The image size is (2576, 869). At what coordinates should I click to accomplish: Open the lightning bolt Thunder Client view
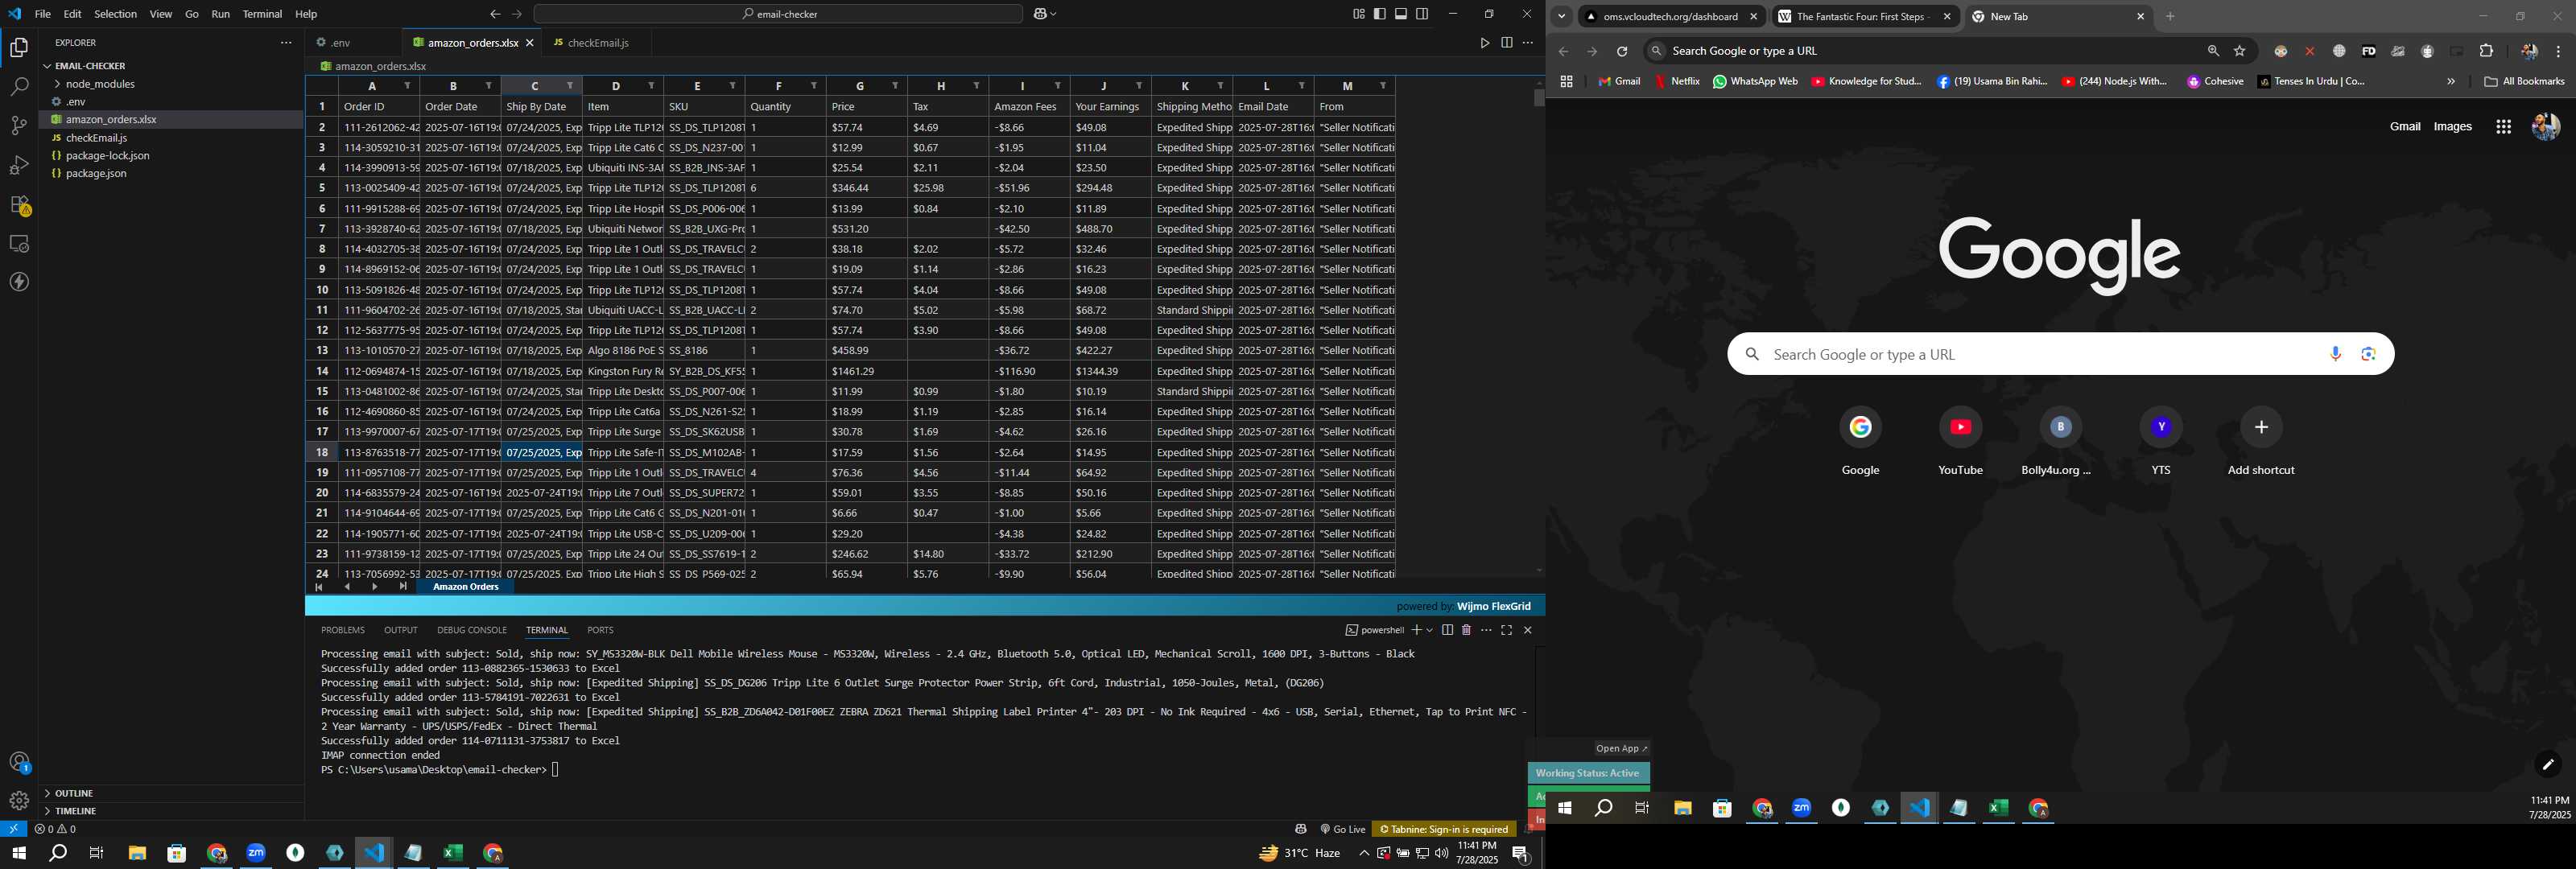point(19,282)
